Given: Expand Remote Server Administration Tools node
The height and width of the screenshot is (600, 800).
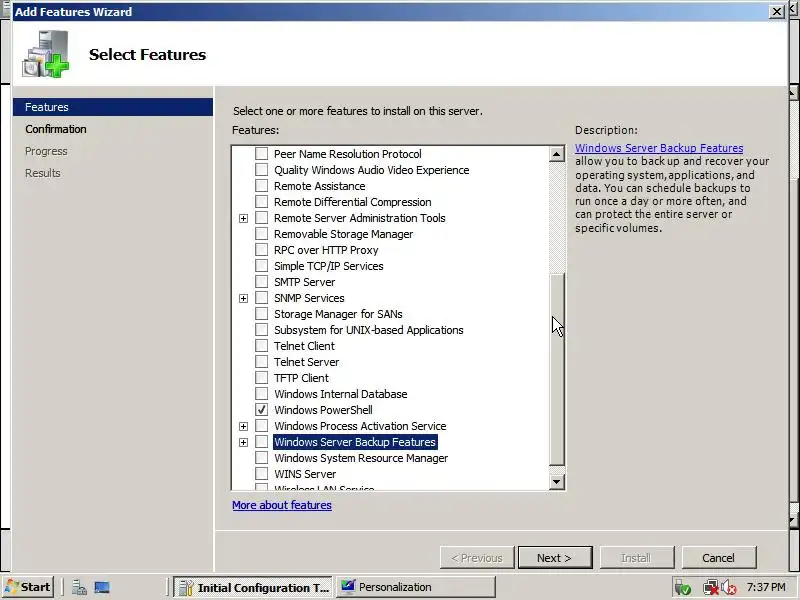Looking at the screenshot, I should coord(243,218).
